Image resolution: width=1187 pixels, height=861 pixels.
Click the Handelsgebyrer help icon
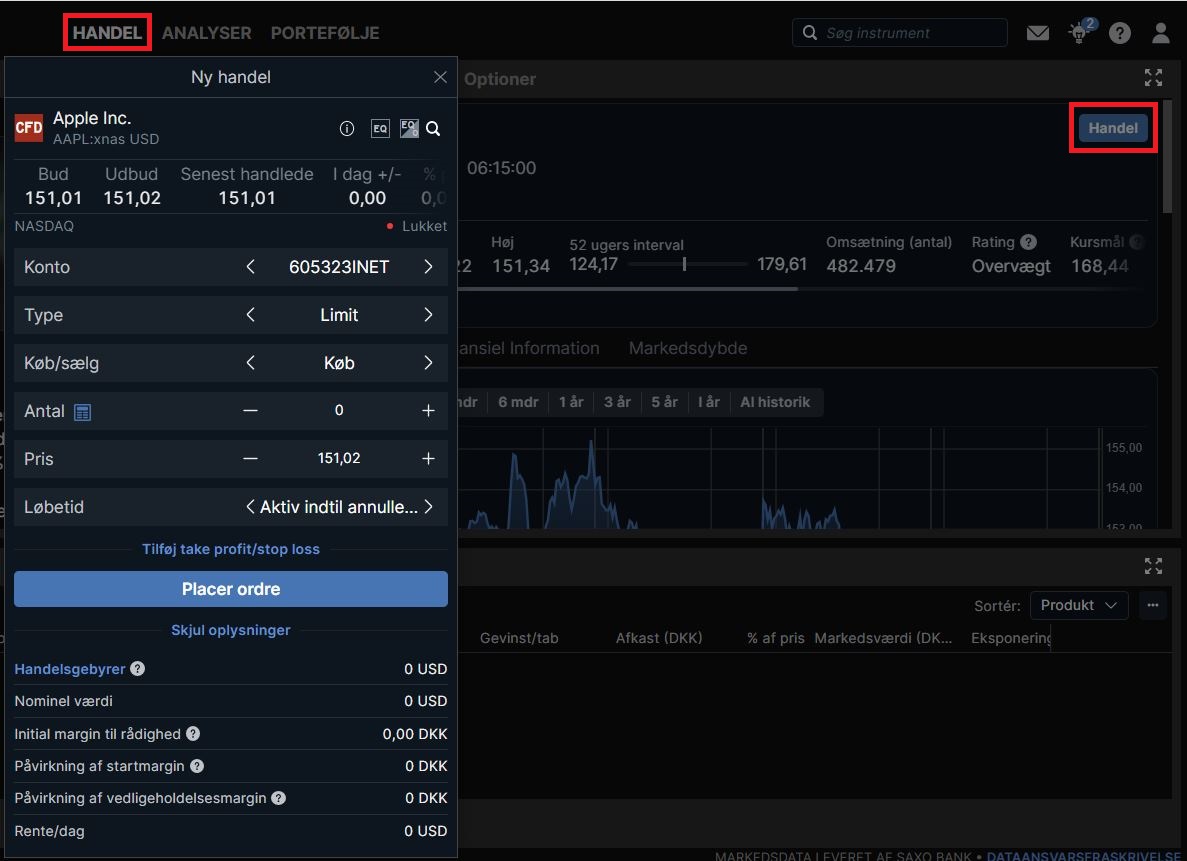(x=137, y=669)
